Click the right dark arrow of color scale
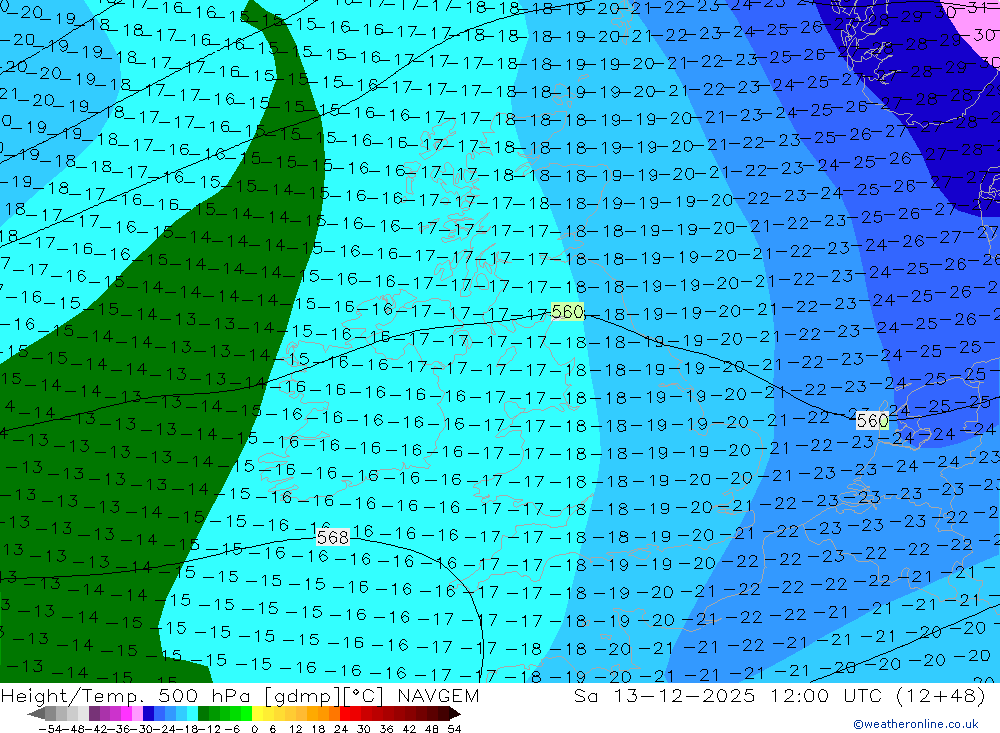The width and height of the screenshot is (1000, 733). 453,714
